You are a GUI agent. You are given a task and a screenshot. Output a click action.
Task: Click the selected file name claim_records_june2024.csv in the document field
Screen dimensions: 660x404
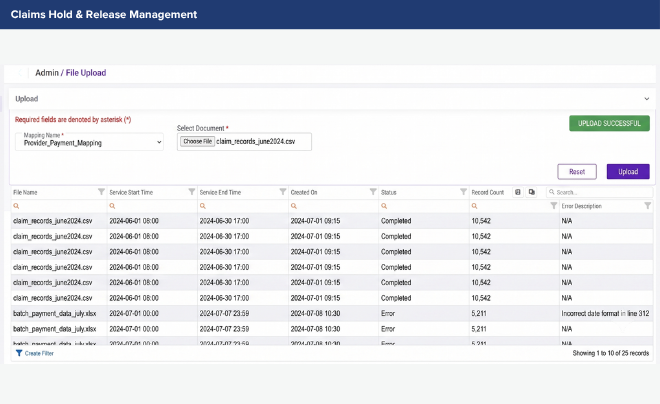tap(255, 141)
